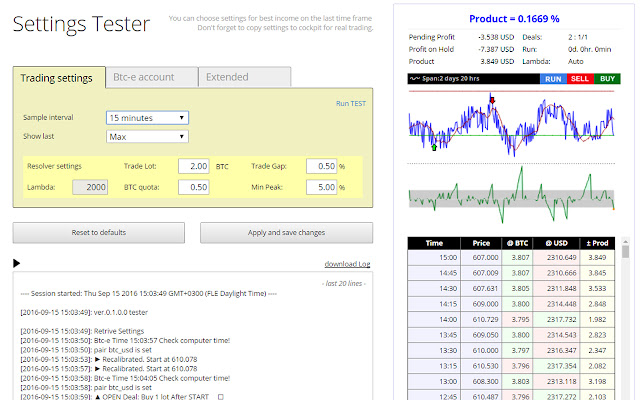640x400 pixels.
Task: Click the wave icon beside Span label
Action: (x=415, y=78)
